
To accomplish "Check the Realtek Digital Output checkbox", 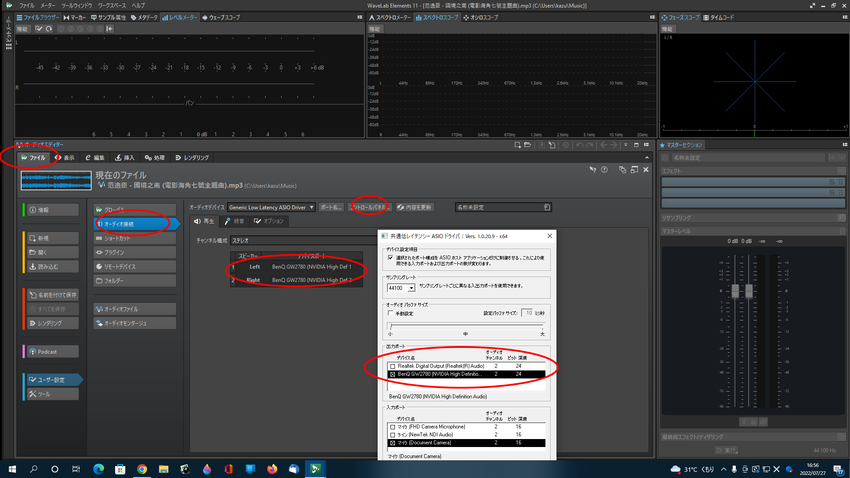I will (393, 366).
